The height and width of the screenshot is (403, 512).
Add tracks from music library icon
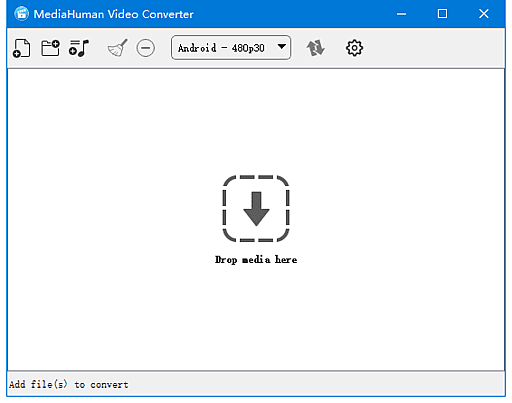79,48
